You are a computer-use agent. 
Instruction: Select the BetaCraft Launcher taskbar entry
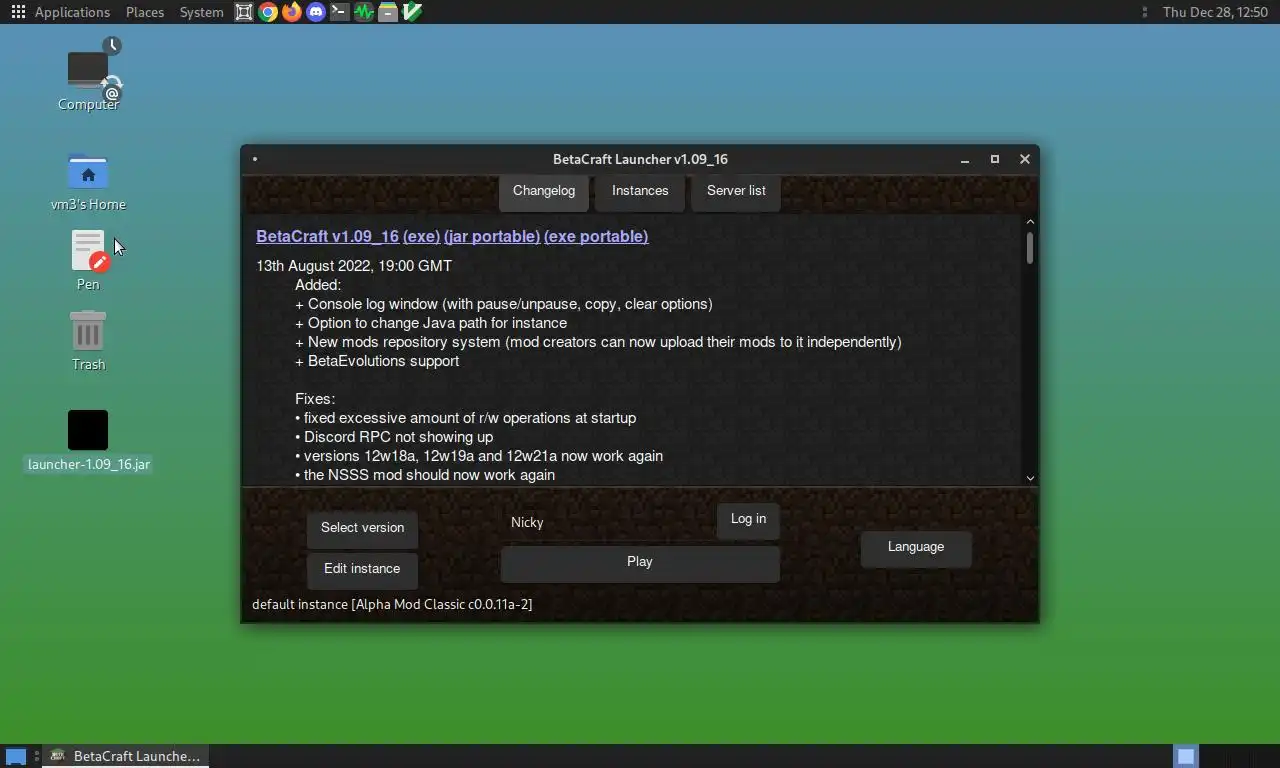126,756
